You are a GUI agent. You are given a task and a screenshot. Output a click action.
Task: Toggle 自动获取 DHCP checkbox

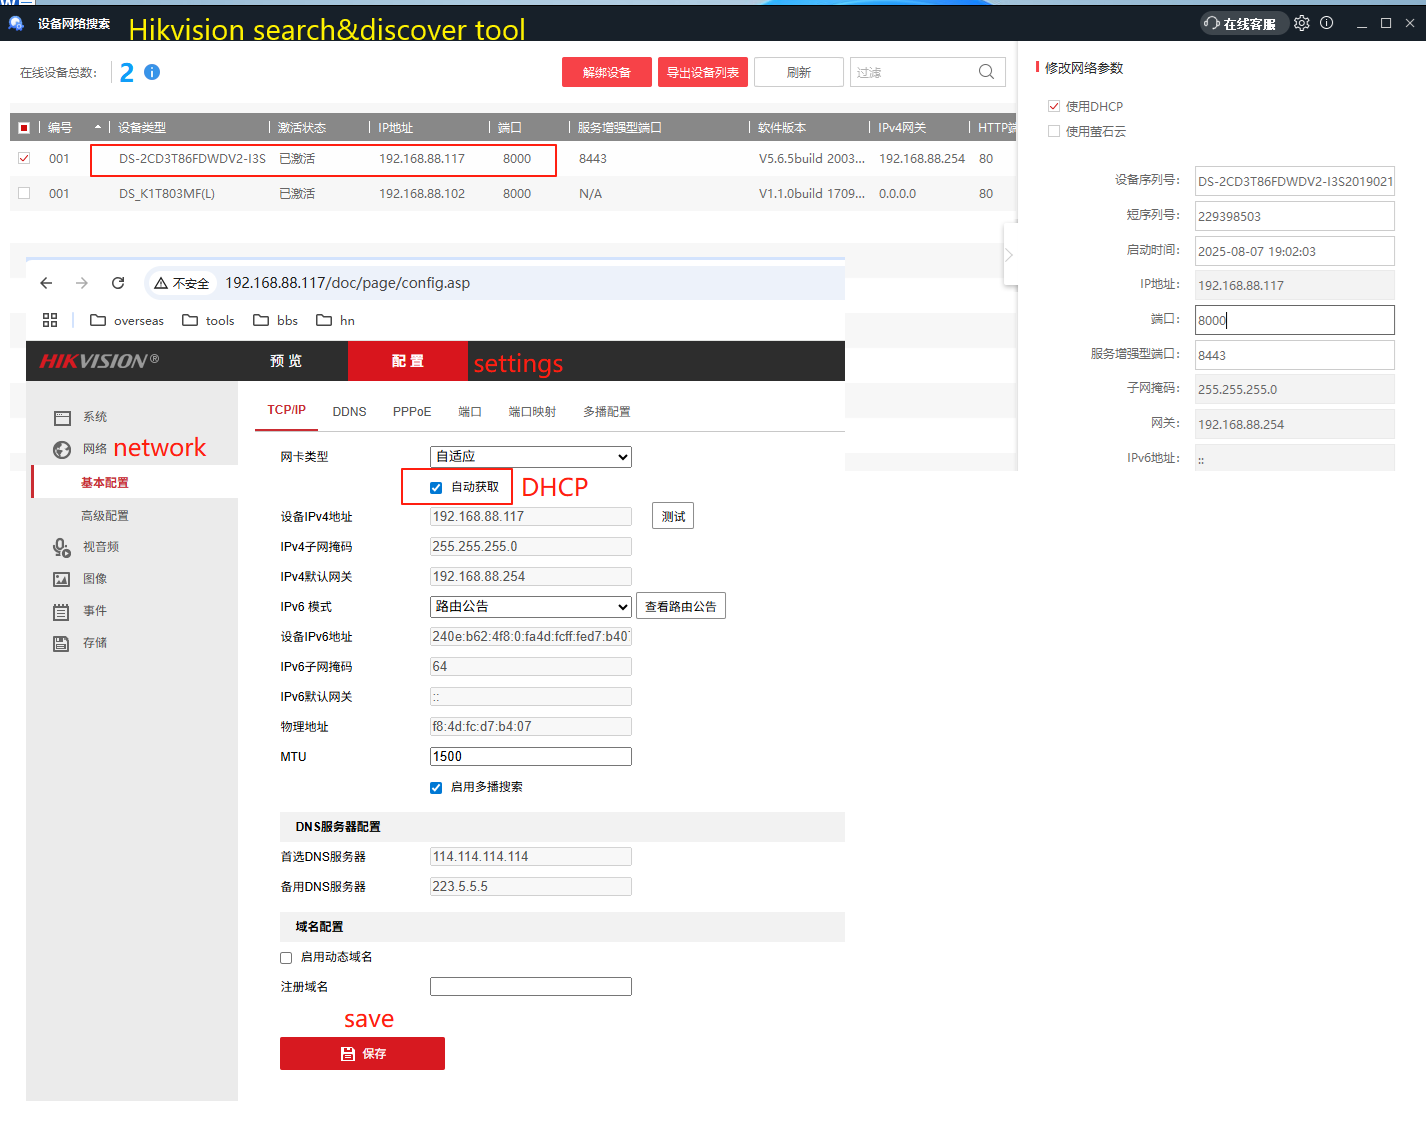[436, 488]
